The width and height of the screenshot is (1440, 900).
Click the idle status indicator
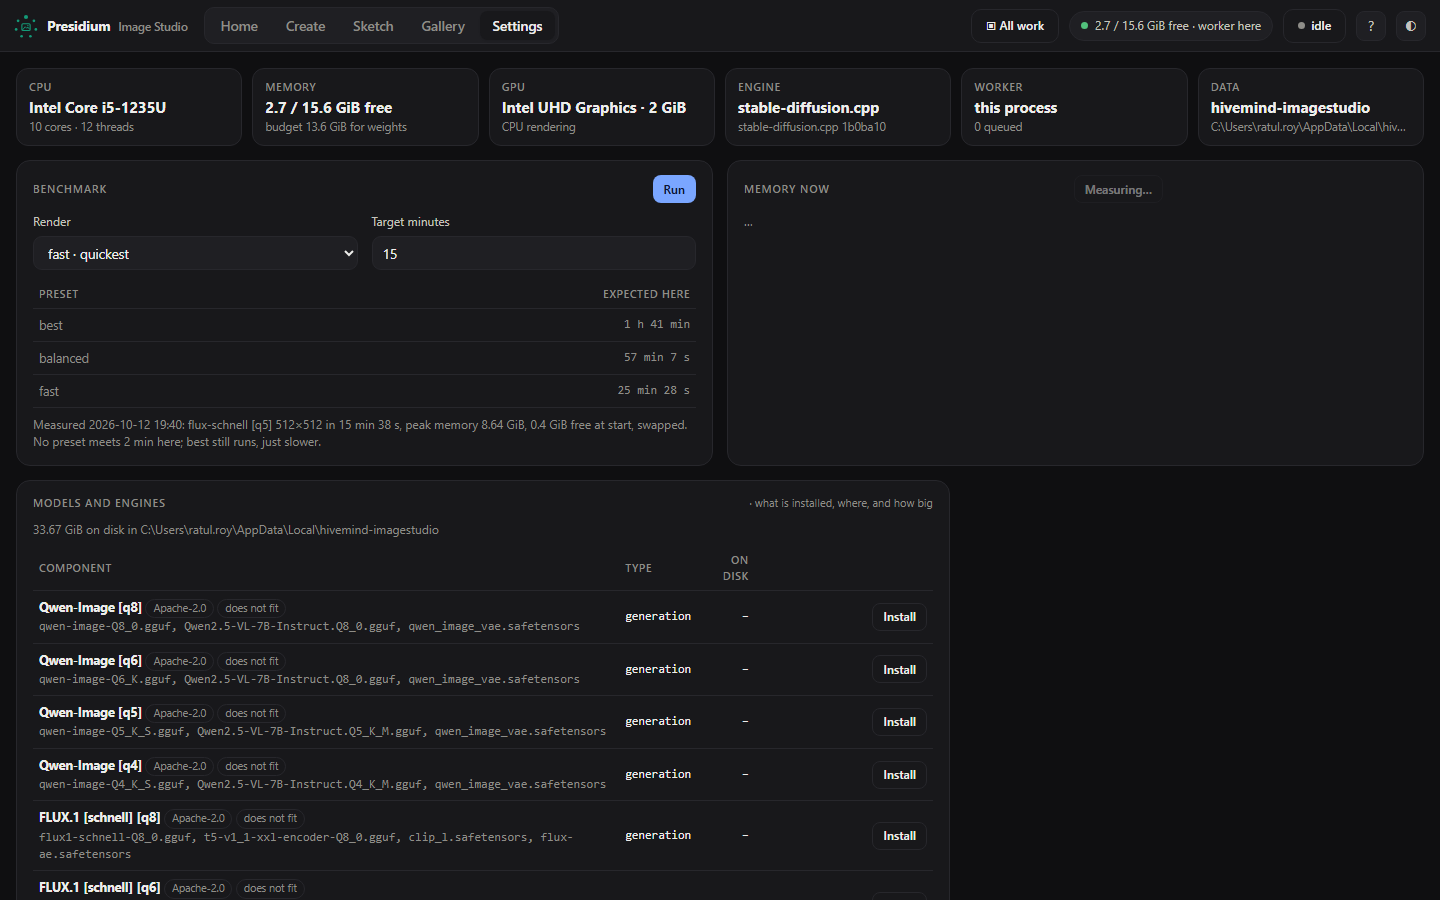pos(1314,26)
